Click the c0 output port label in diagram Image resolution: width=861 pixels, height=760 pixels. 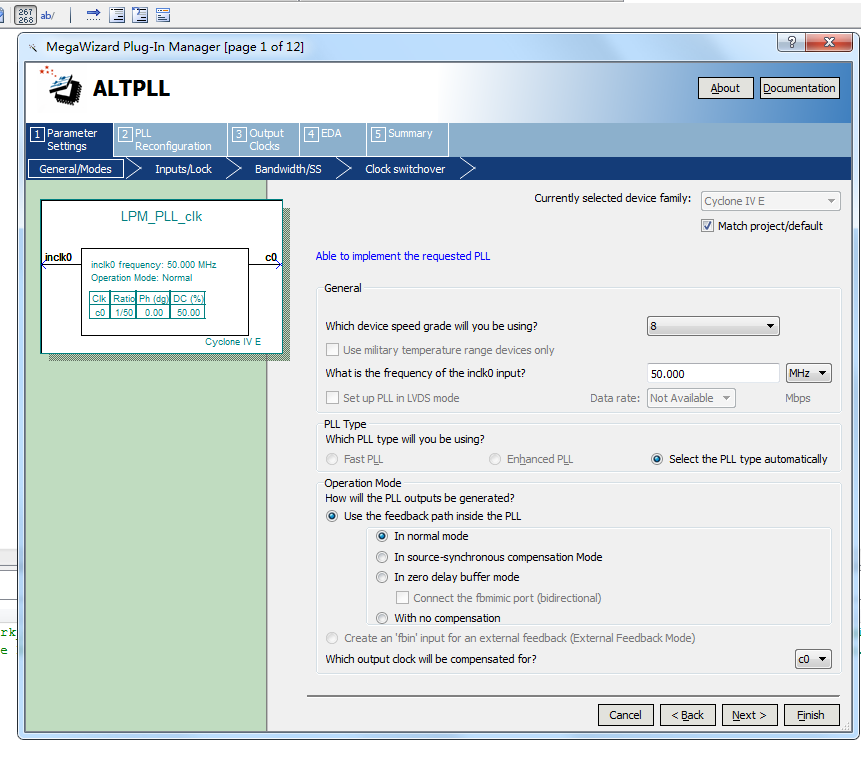271,257
